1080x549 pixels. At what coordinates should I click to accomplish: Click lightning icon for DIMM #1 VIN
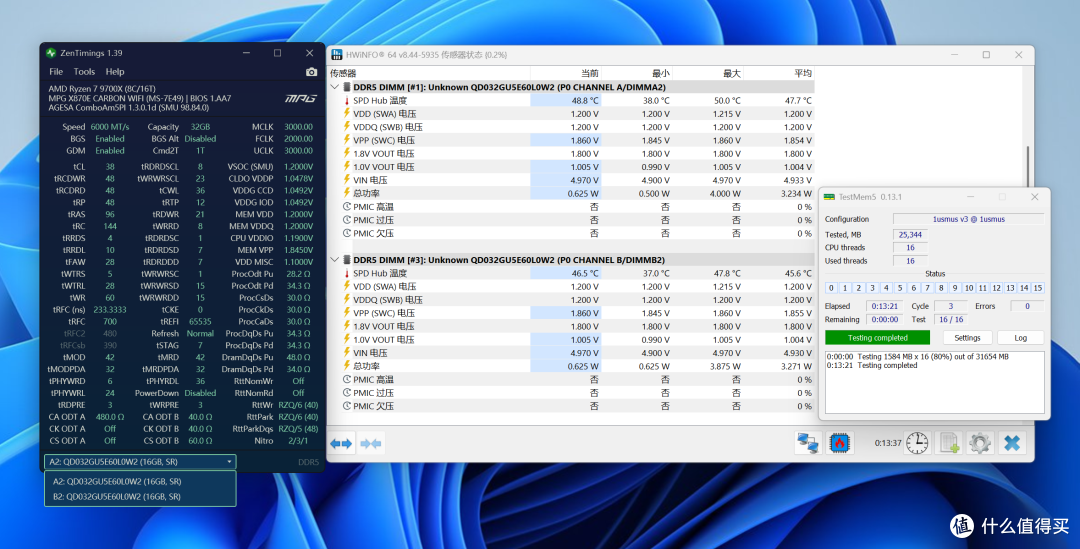pyautogui.click(x=346, y=180)
